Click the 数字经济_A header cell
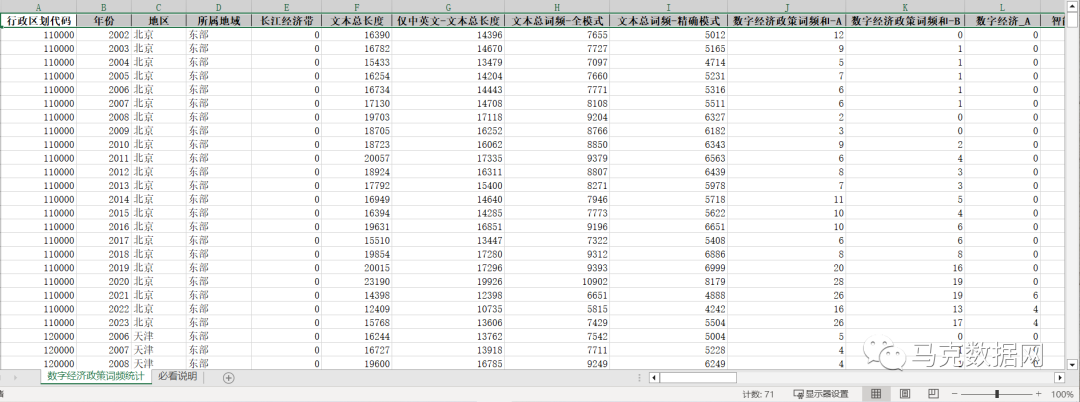1080x402 pixels. click(x=1002, y=21)
